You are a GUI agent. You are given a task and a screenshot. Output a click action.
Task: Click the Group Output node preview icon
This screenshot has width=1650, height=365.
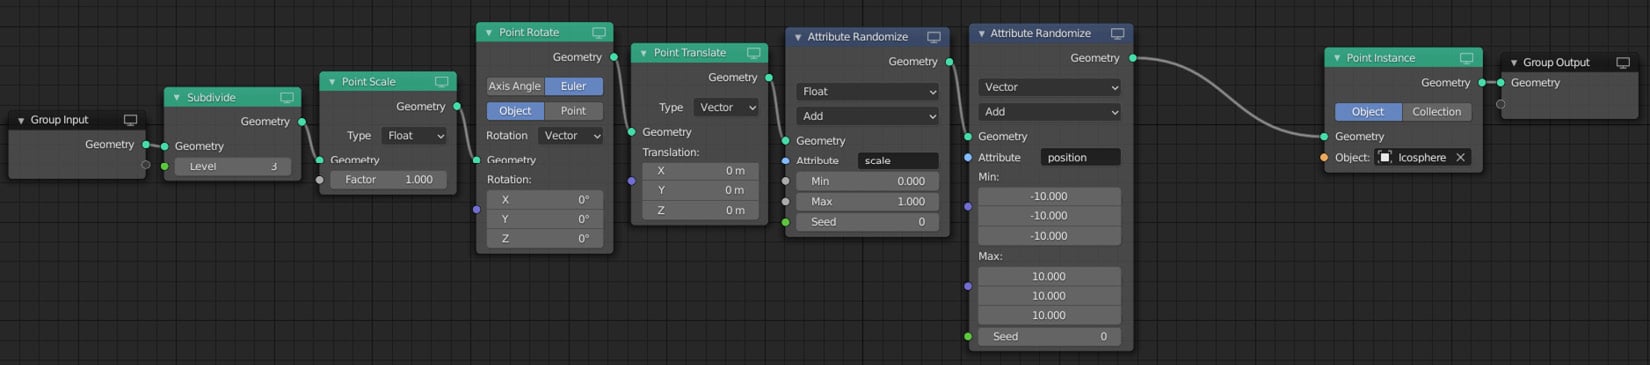[x=1622, y=63]
